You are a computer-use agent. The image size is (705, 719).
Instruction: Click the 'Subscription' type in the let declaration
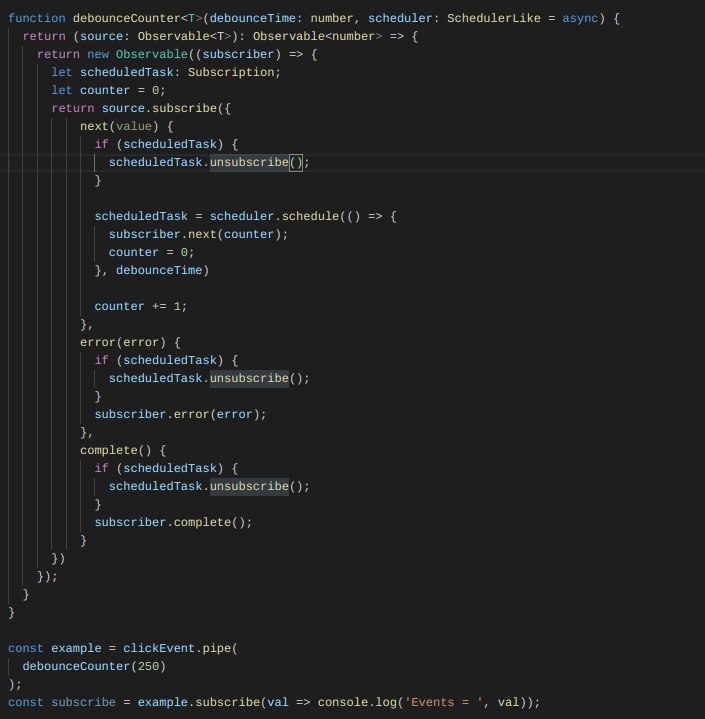coord(231,72)
